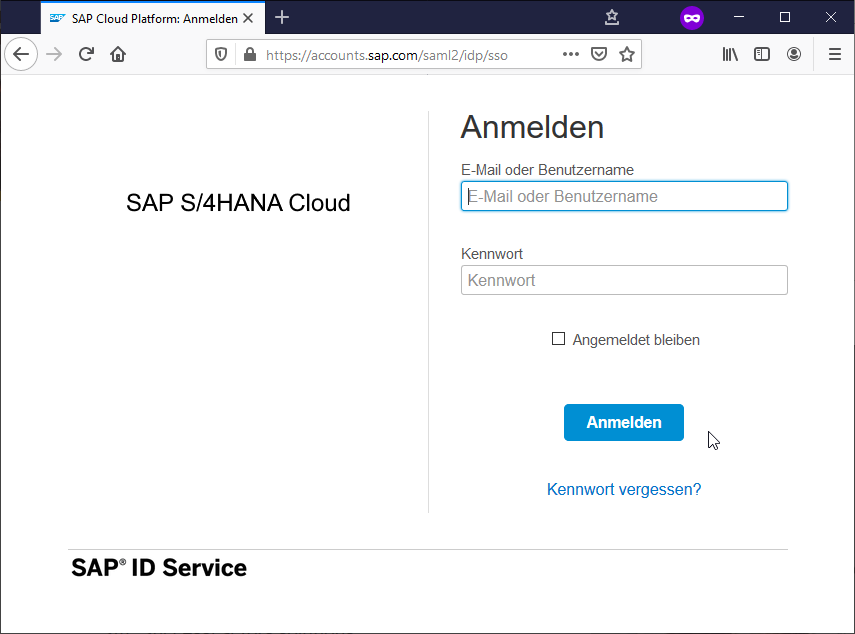855x634 pixels.
Task: Open the Library bookmarks and history
Action: pos(730,54)
